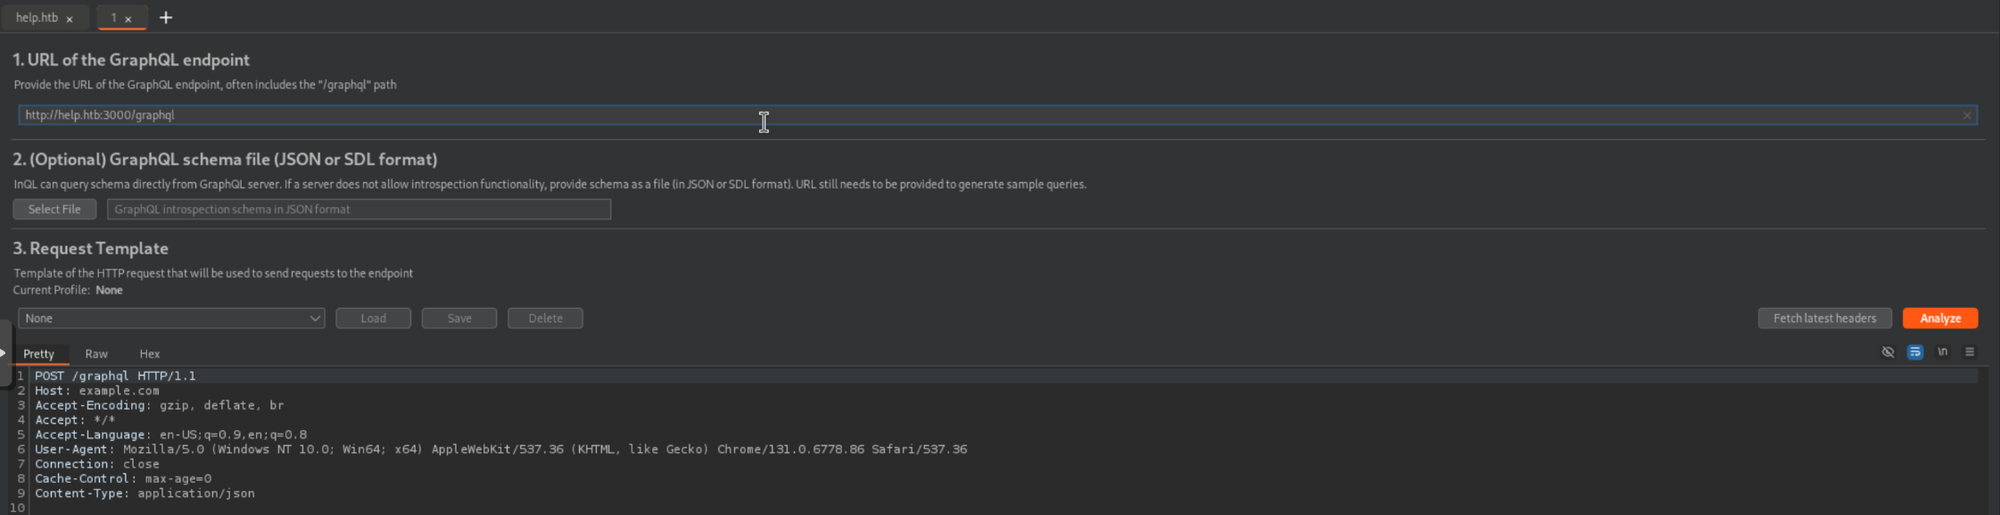The width and height of the screenshot is (2000, 515).
Task: Open the request profile dropdown showing None
Action: (171, 318)
